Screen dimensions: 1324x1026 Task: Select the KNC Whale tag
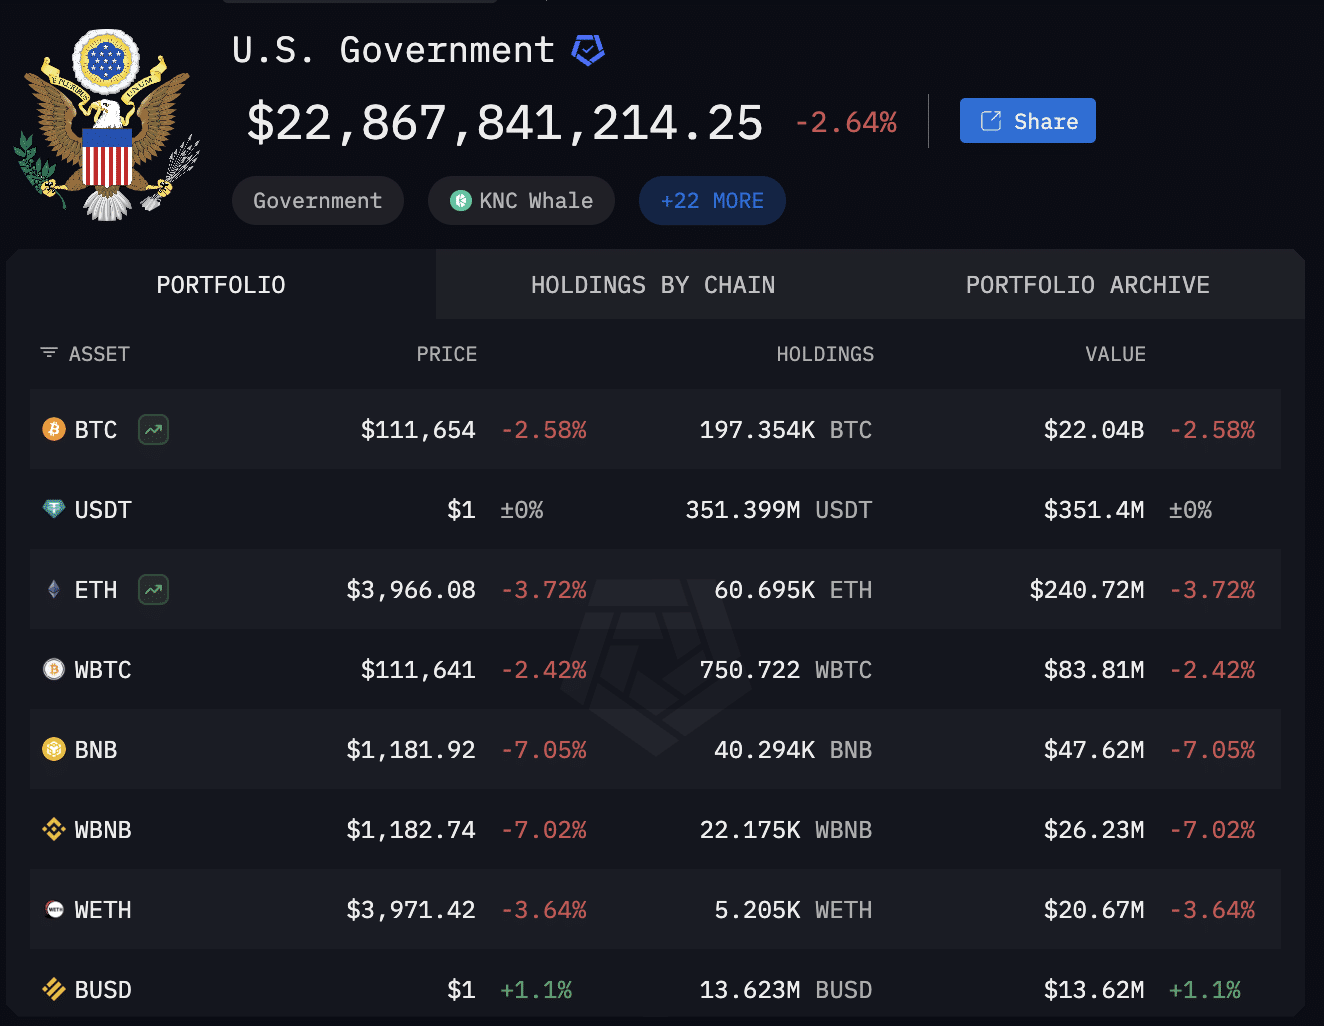point(521,200)
